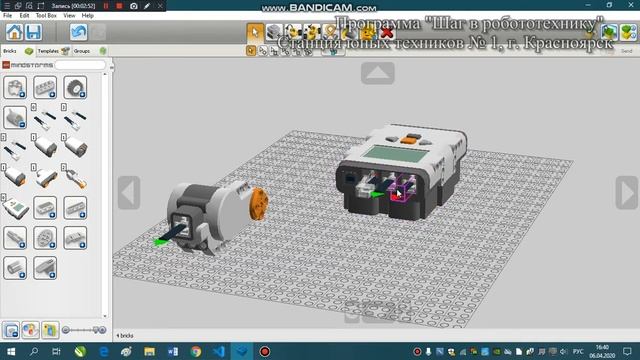
Task: Enable single selection sub-tool
Action: pos(251,51)
